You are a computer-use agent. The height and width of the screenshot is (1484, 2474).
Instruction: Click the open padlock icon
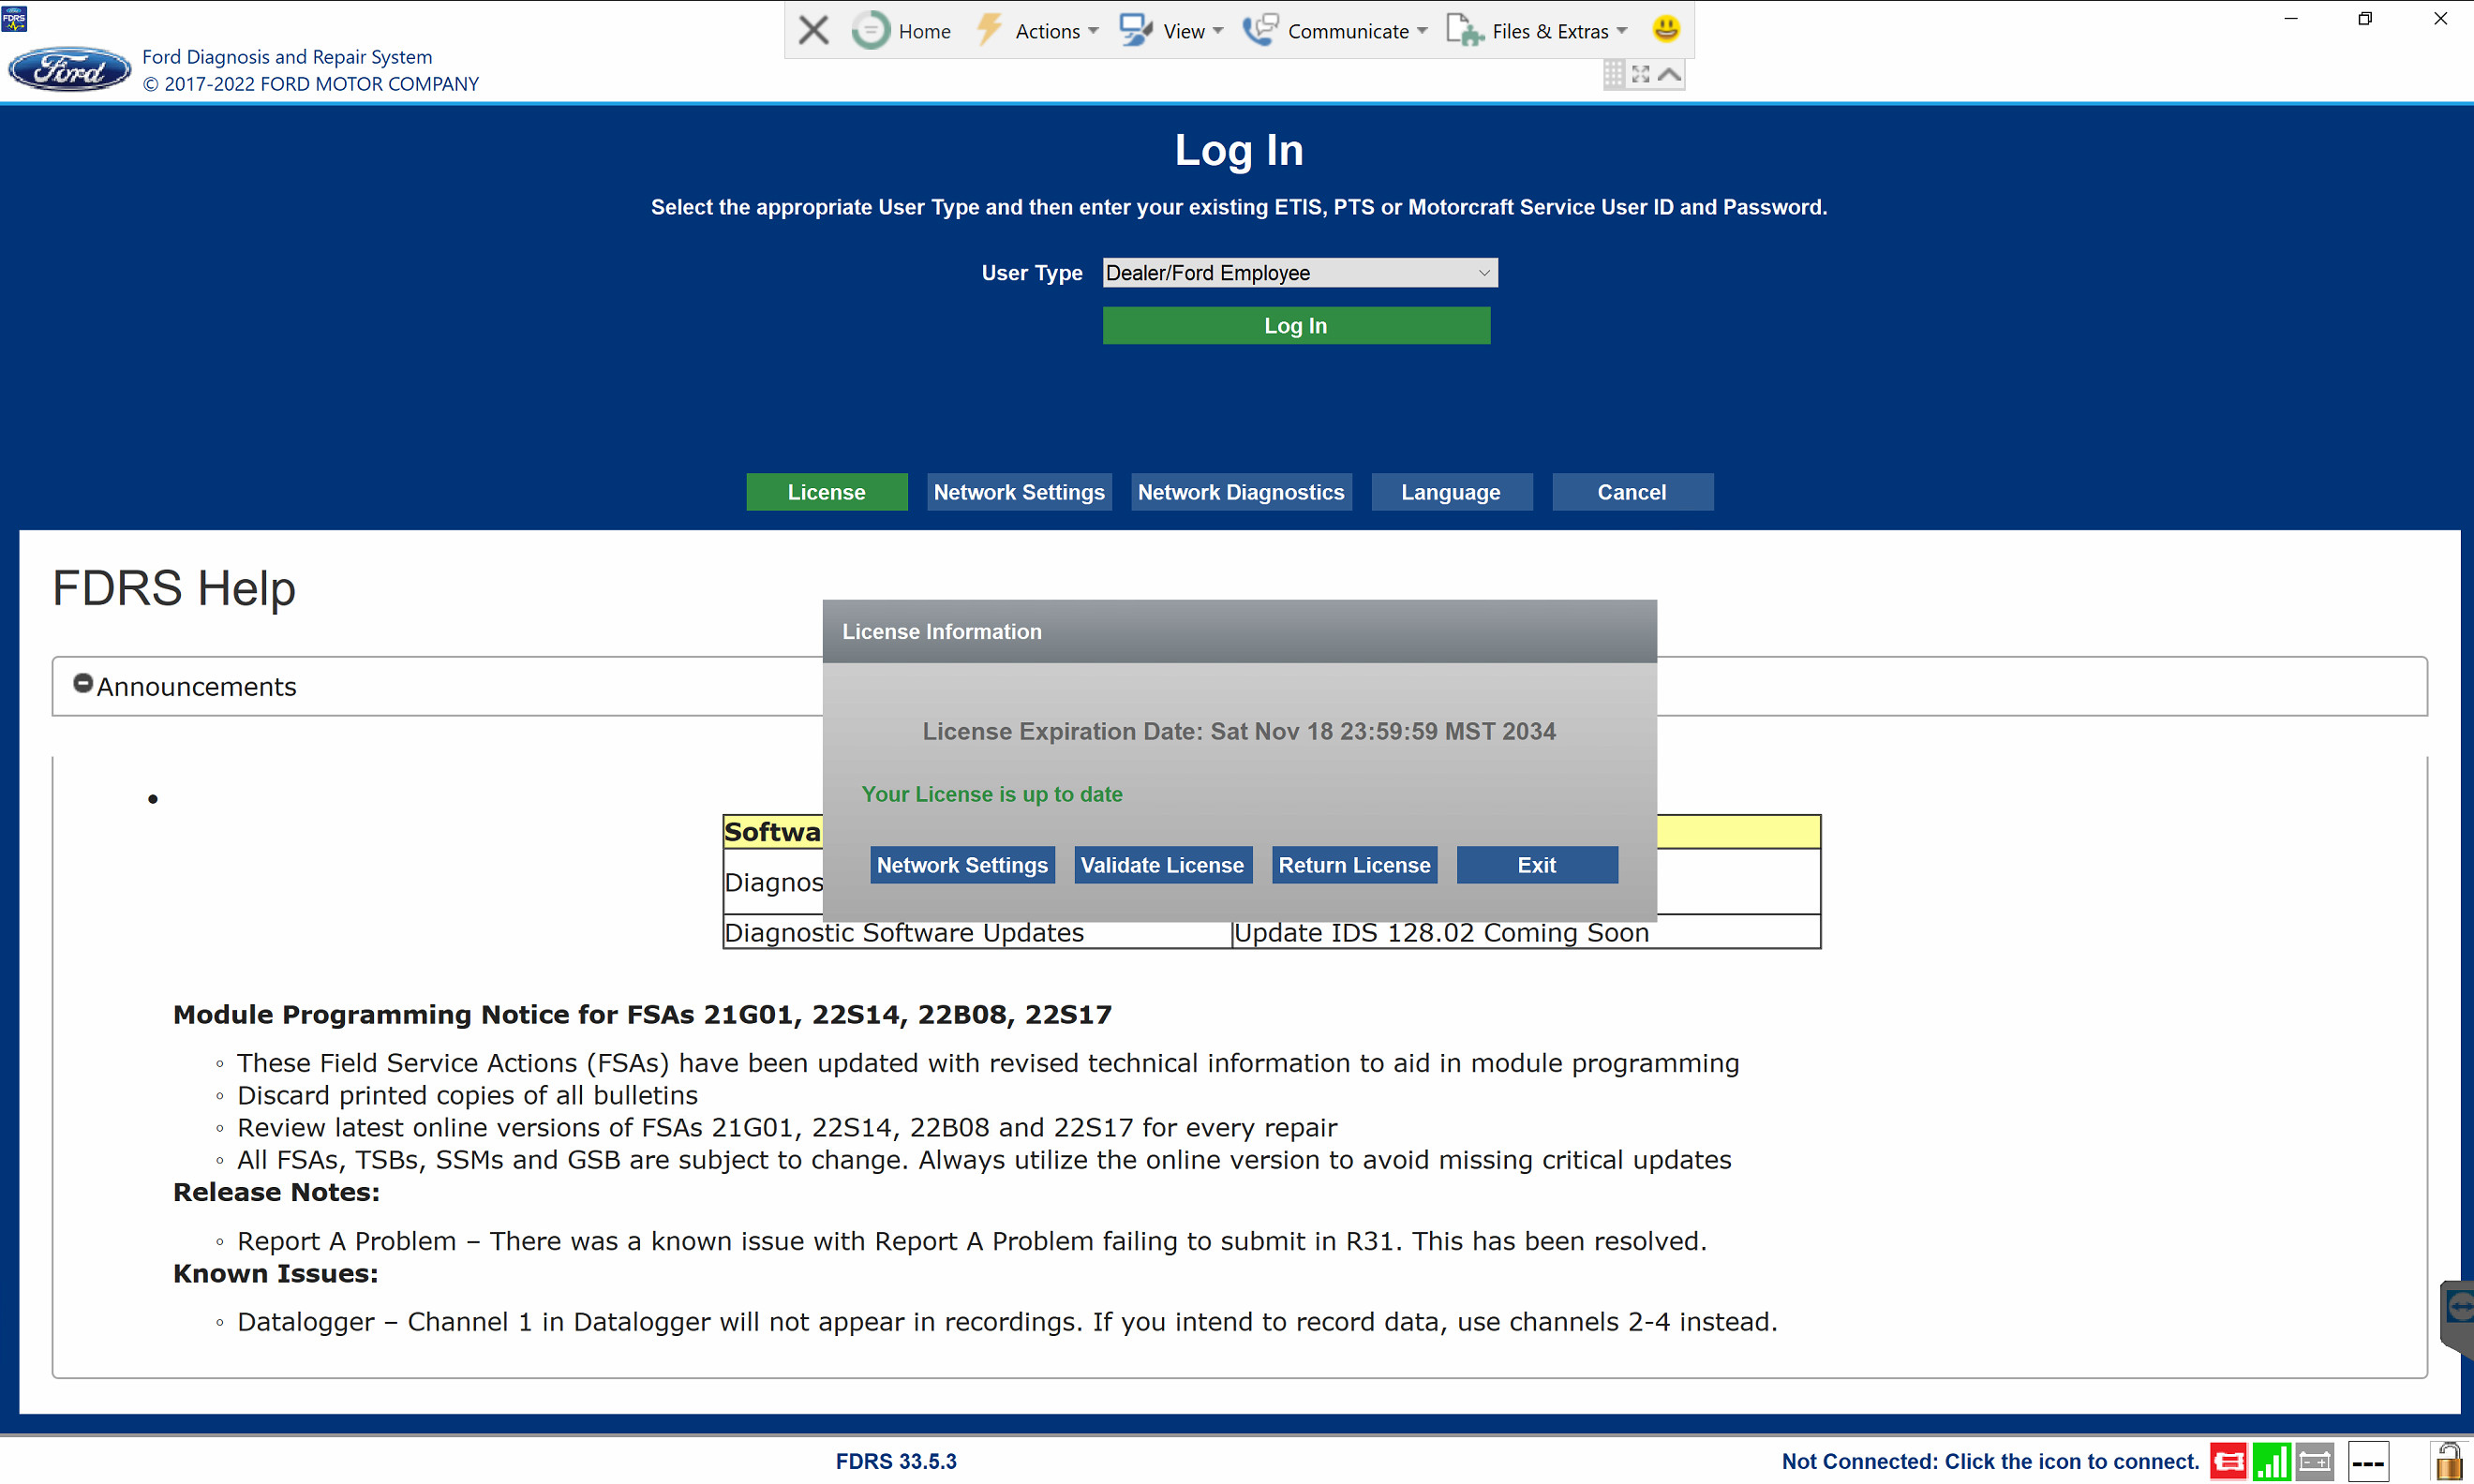click(x=2449, y=1461)
